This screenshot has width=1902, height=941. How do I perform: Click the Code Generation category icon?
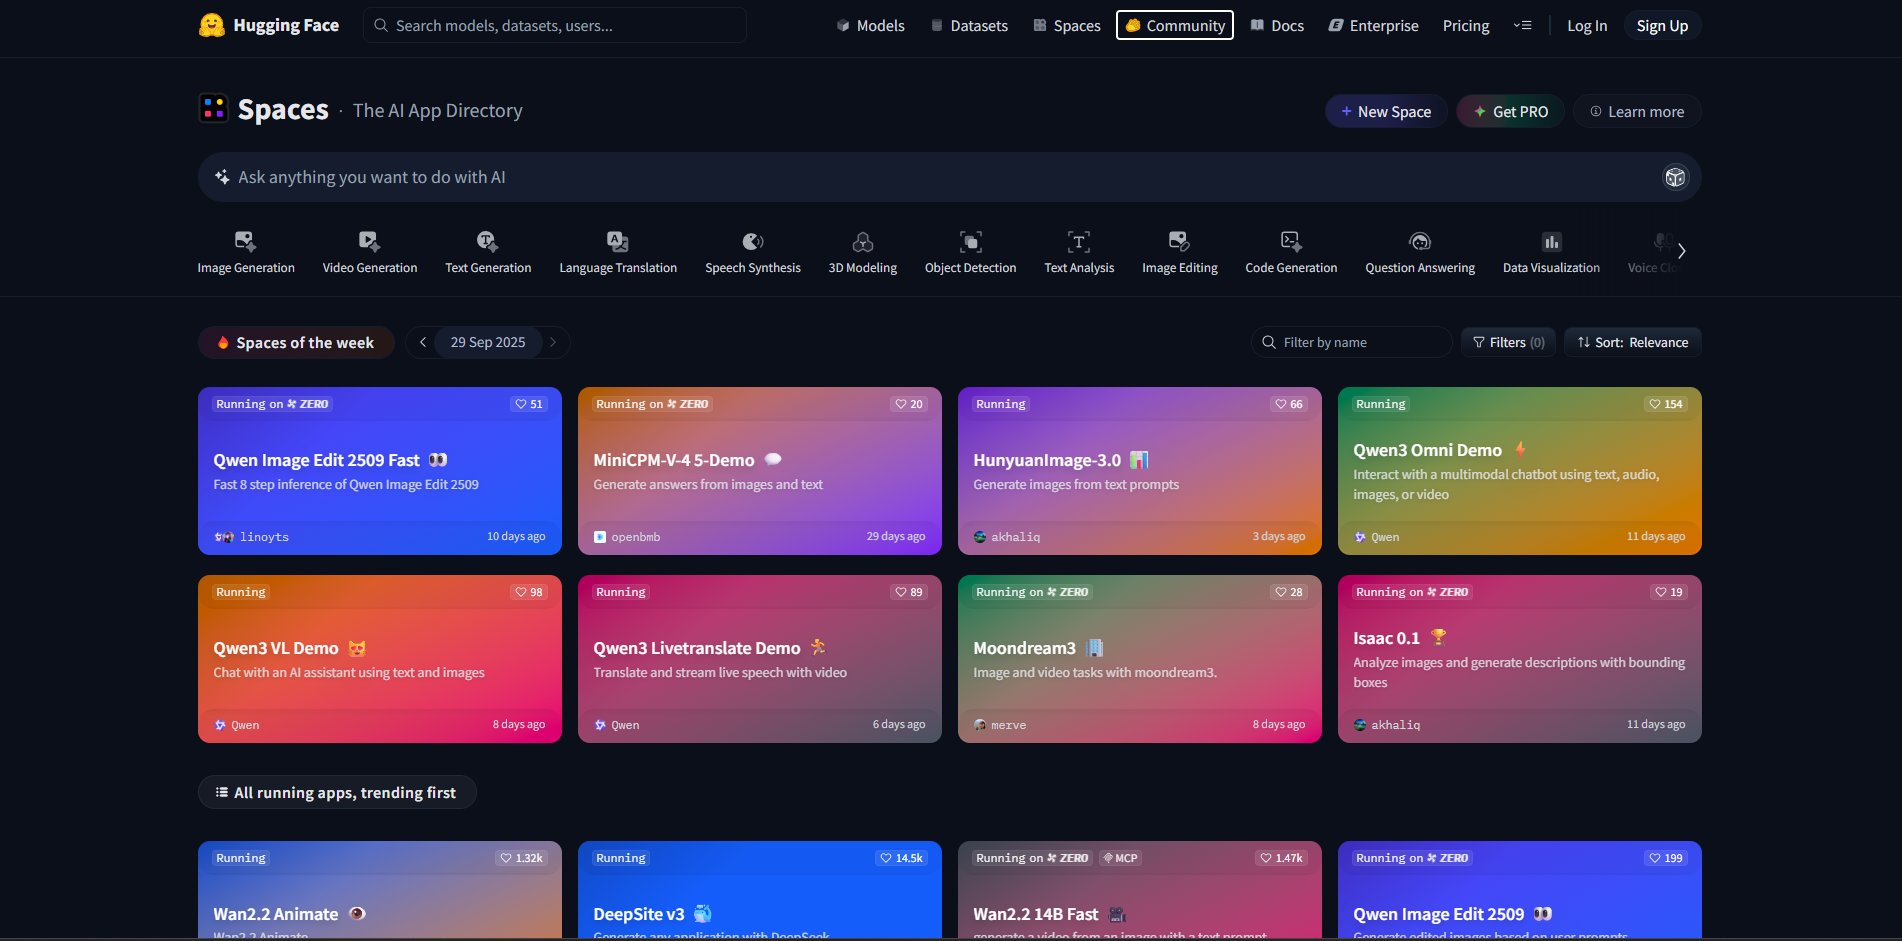pos(1290,241)
